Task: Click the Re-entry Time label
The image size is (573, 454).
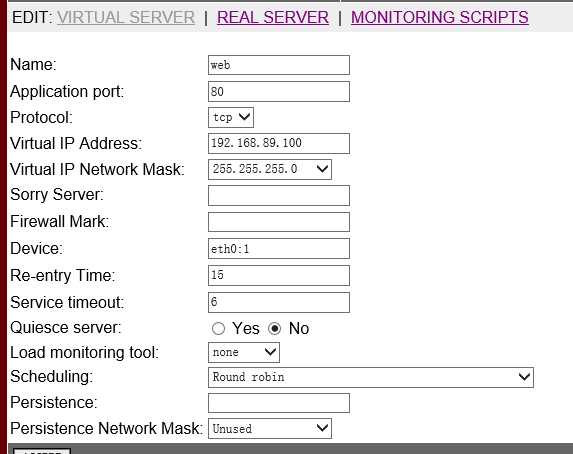Action: pos(62,275)
